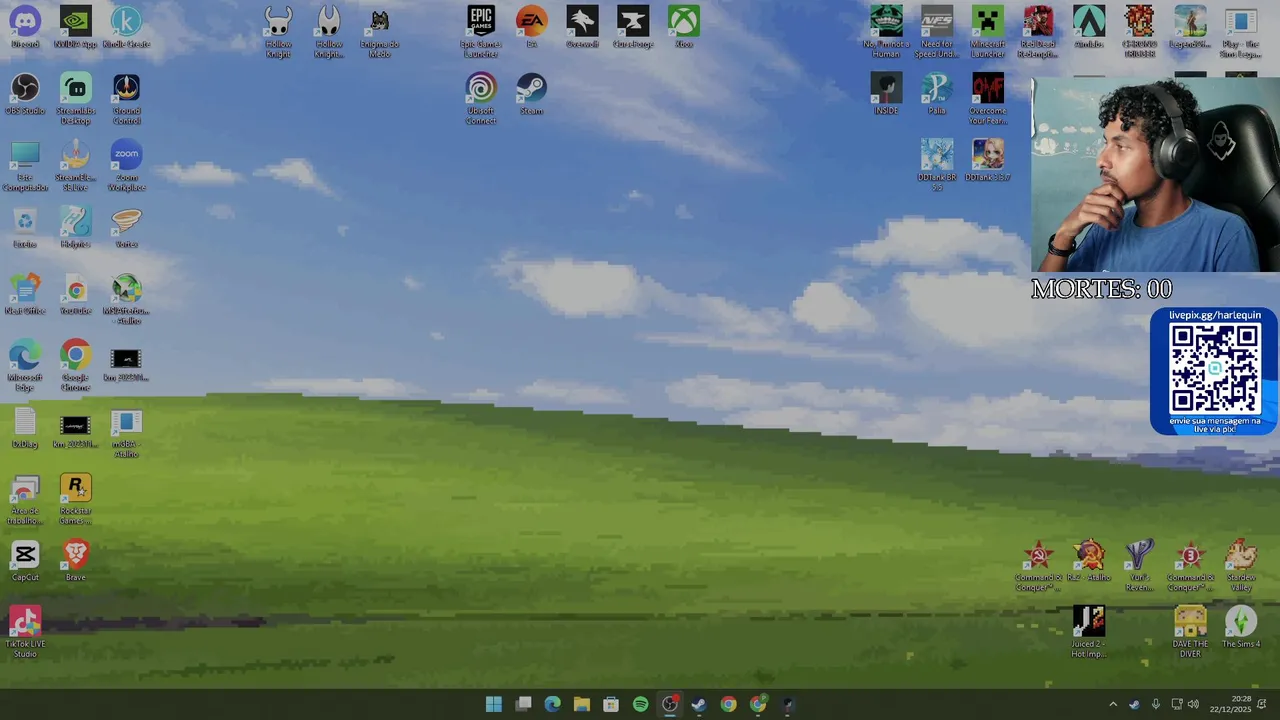Open the EA app shortcut
Image resolution: width=1280 pixels, height=720 pixels.
532,27
